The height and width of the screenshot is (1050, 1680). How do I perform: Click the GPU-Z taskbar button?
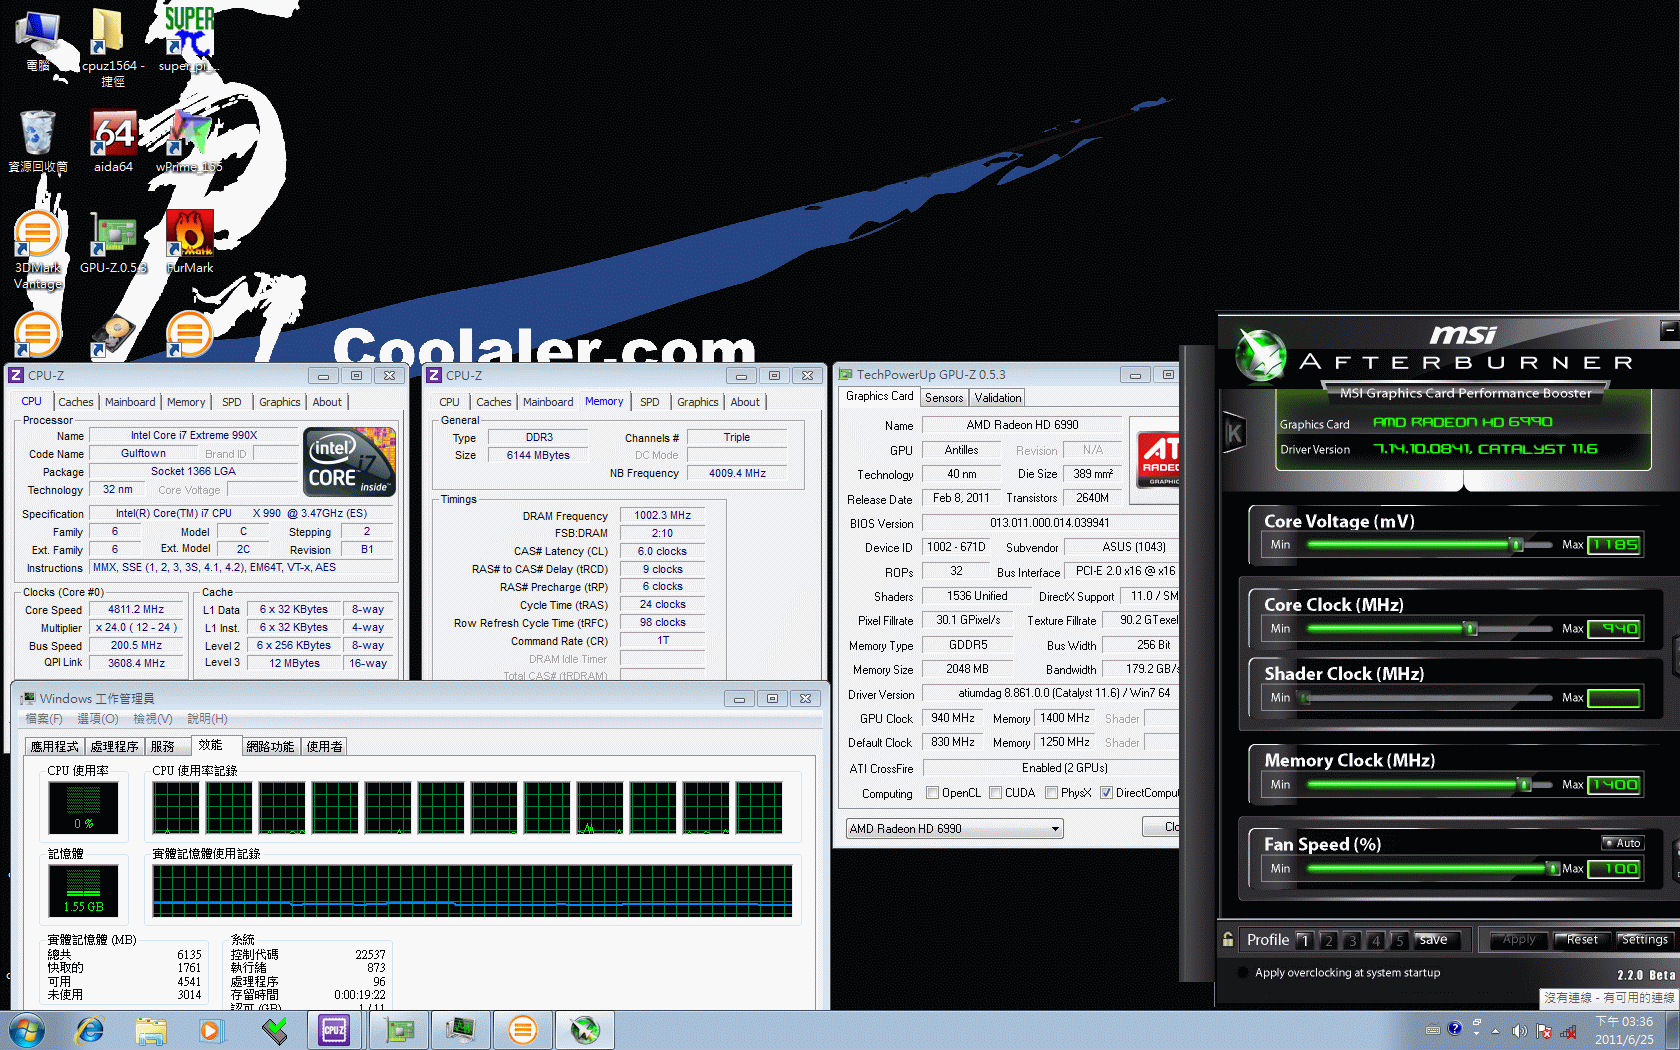point(399,1030)
